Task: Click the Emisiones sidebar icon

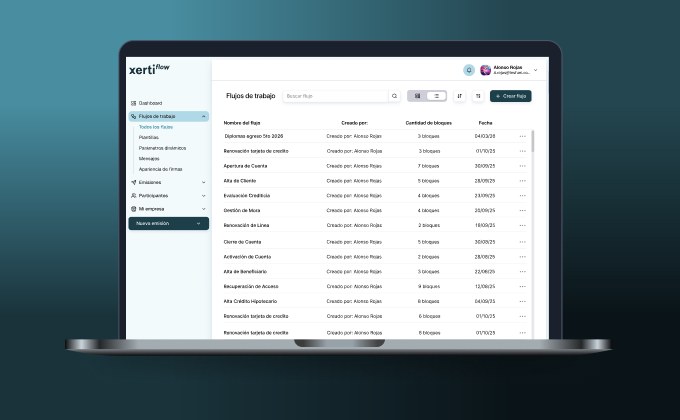Action: [x=134, y=183]
